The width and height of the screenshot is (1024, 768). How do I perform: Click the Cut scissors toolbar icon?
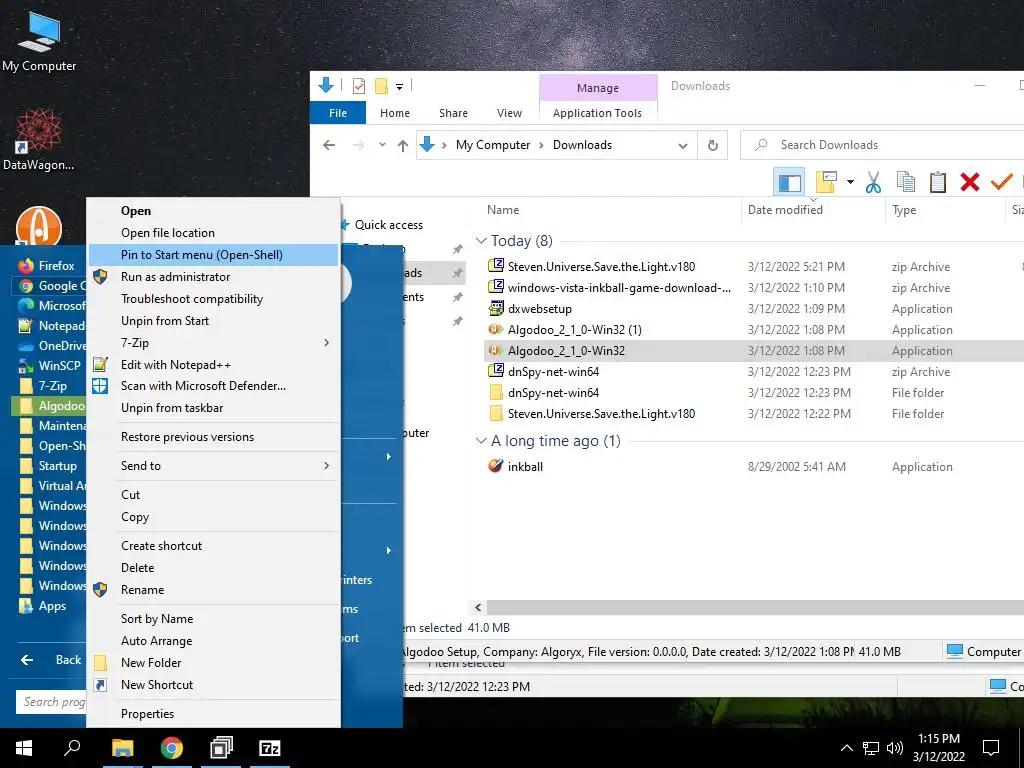coord(873,182)
